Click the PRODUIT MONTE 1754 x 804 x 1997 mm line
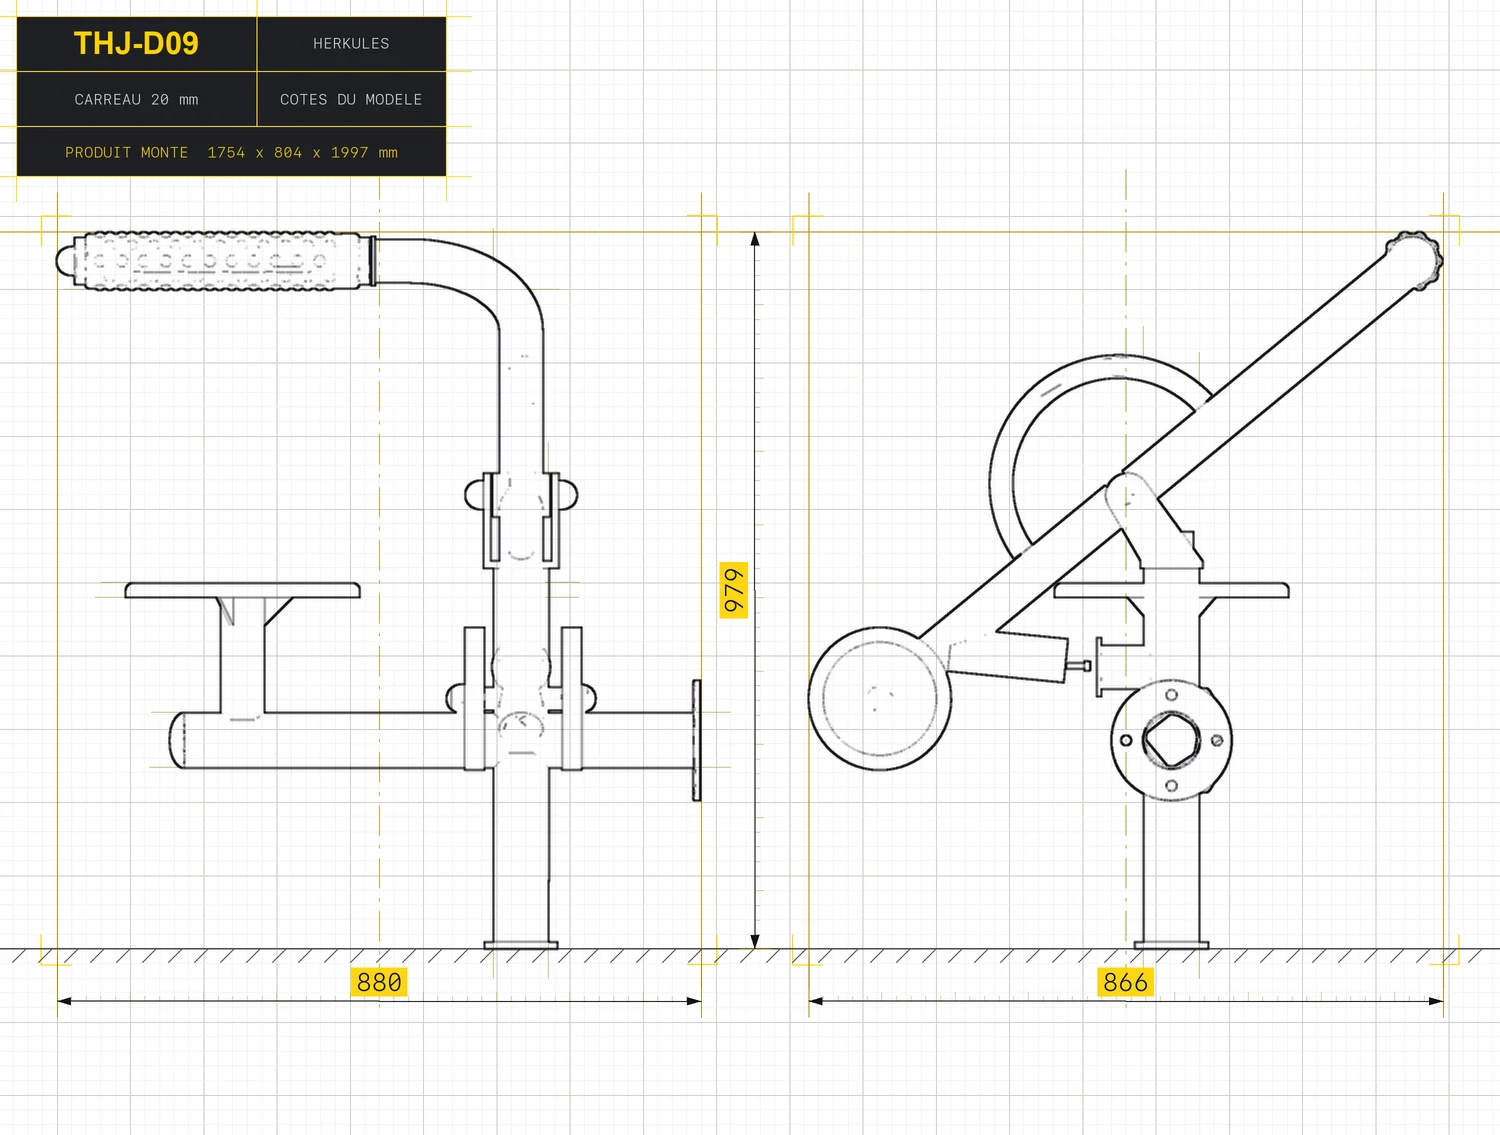Screen dimensions: 1500x1135 pos(231,153)
